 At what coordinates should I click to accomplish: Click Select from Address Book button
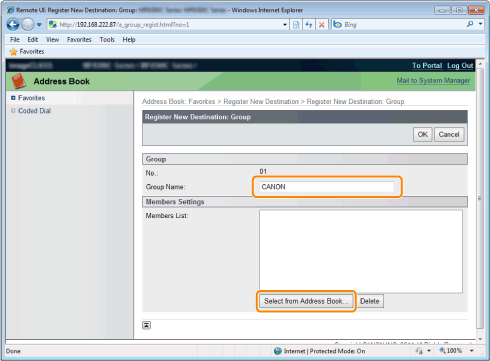306,301
